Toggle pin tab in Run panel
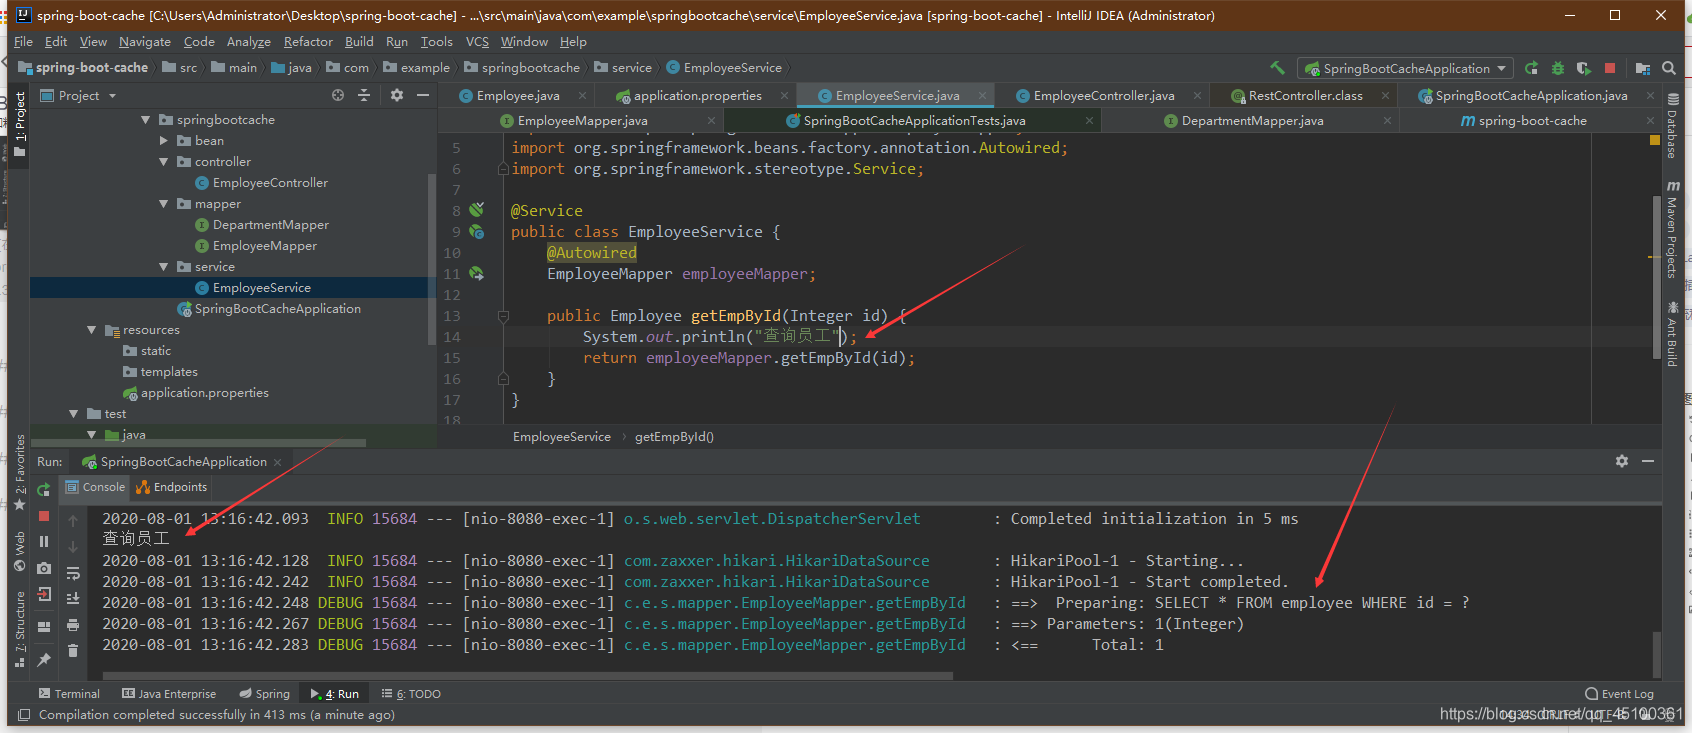The width and height of the screenshot is (1692, 733). coord(44,660)
